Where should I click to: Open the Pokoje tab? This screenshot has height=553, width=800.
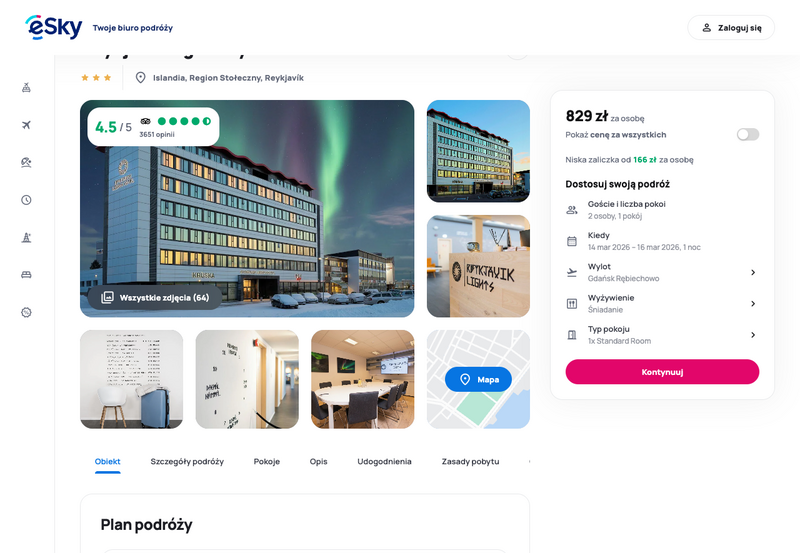pos(267,462)
